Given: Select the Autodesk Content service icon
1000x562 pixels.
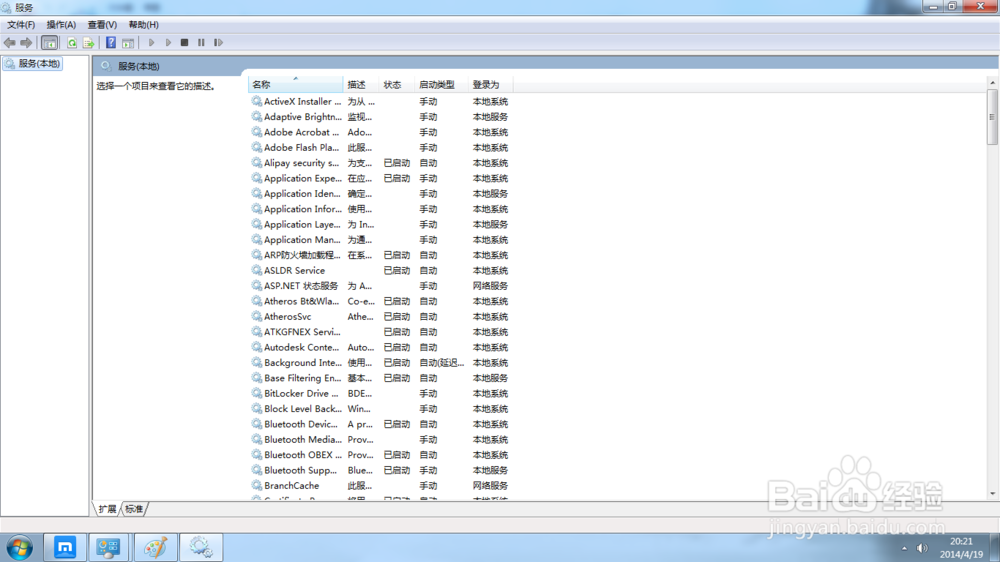Looking at the screenshot, I should (x=256, y=347).
